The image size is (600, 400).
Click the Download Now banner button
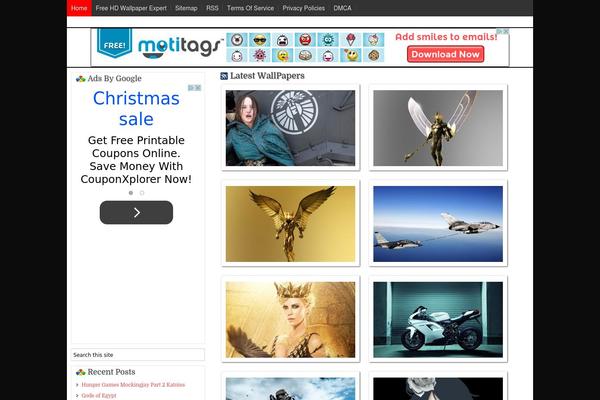tap(445, 54)
